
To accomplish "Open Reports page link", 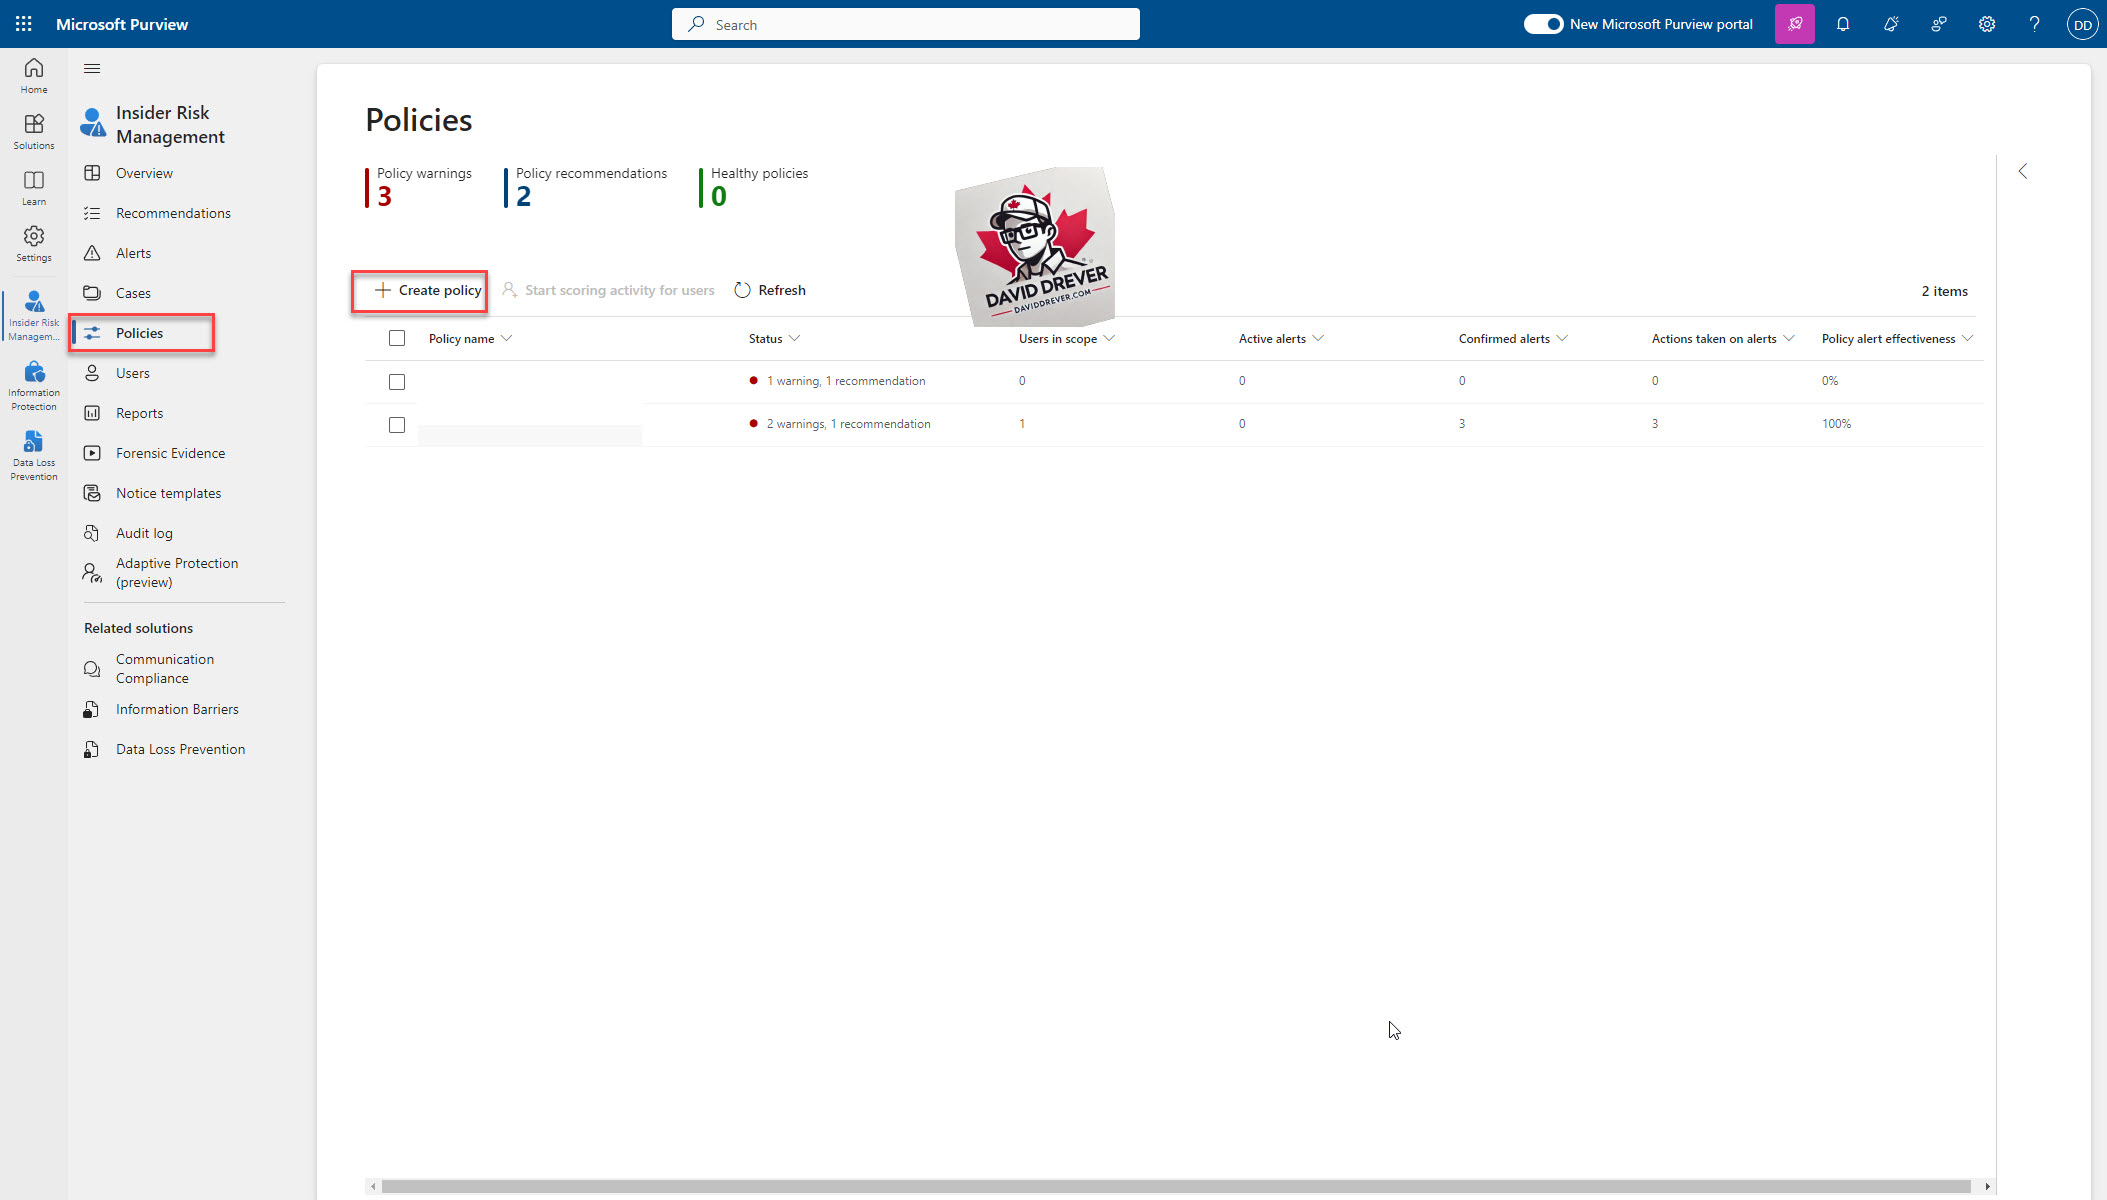I will pyautogui.click(x=139, y=413).
